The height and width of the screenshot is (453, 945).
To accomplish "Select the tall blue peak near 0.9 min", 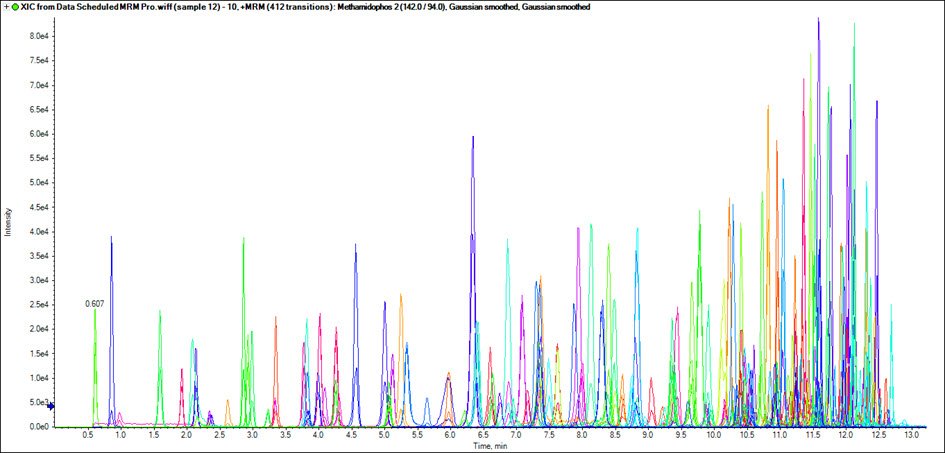I will click(x=111, y=238).
